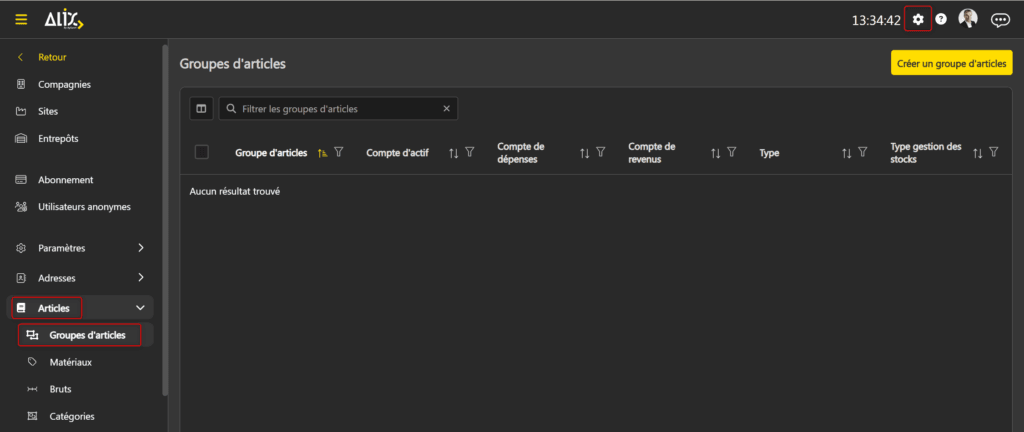Go to Compagnies in the sidebar

64,84
